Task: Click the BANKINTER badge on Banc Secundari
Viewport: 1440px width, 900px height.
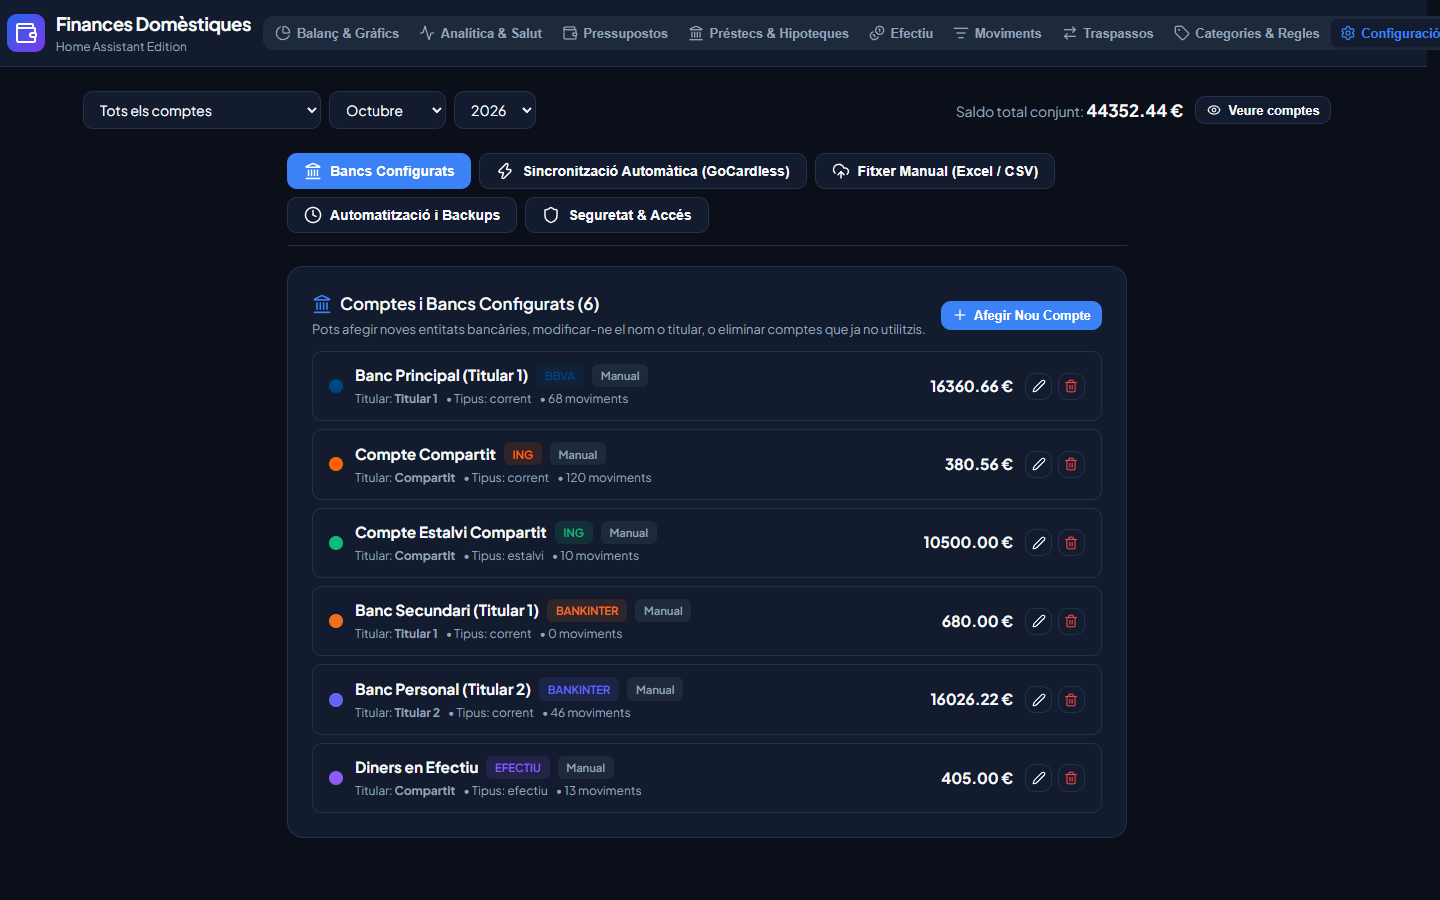Action: point(587,611)
